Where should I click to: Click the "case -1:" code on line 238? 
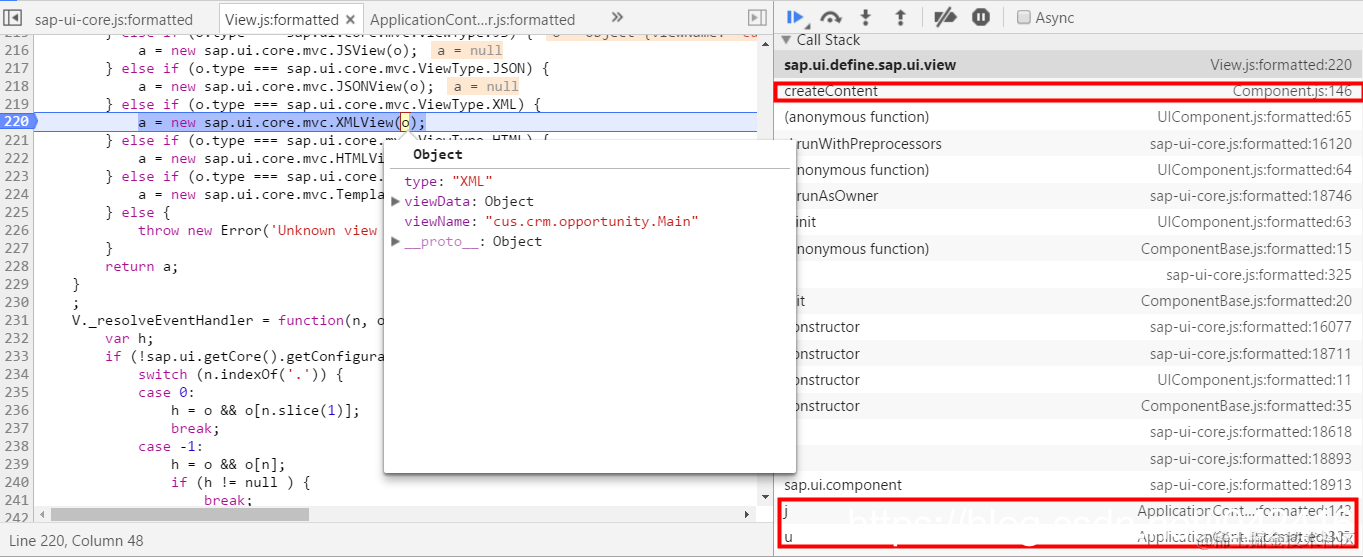(171, 446)
